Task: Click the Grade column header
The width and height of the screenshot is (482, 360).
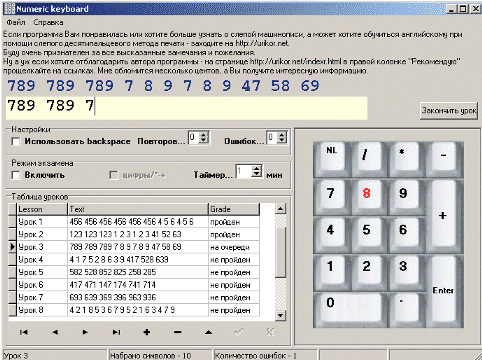Action: tap(234, 209)
